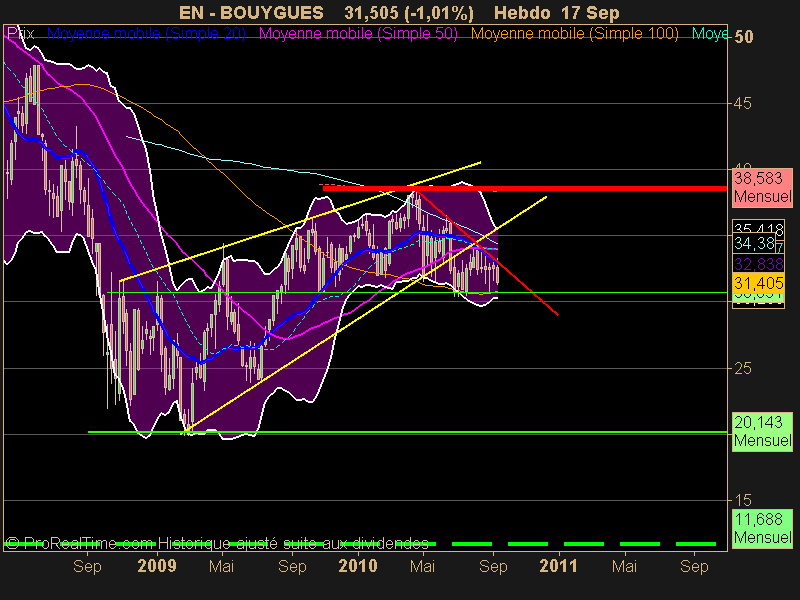Click the purple 32,838 price tag

758,264
